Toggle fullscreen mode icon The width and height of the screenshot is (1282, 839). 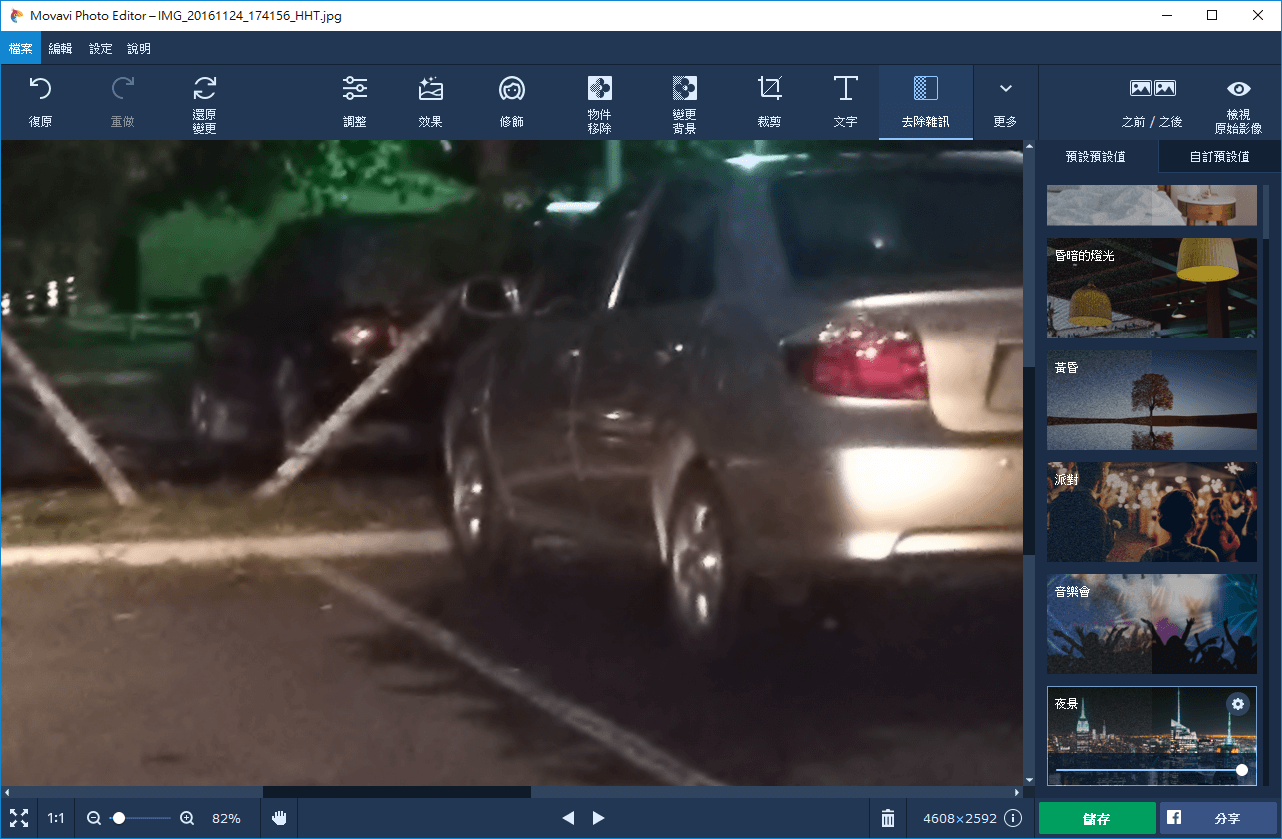18,818
